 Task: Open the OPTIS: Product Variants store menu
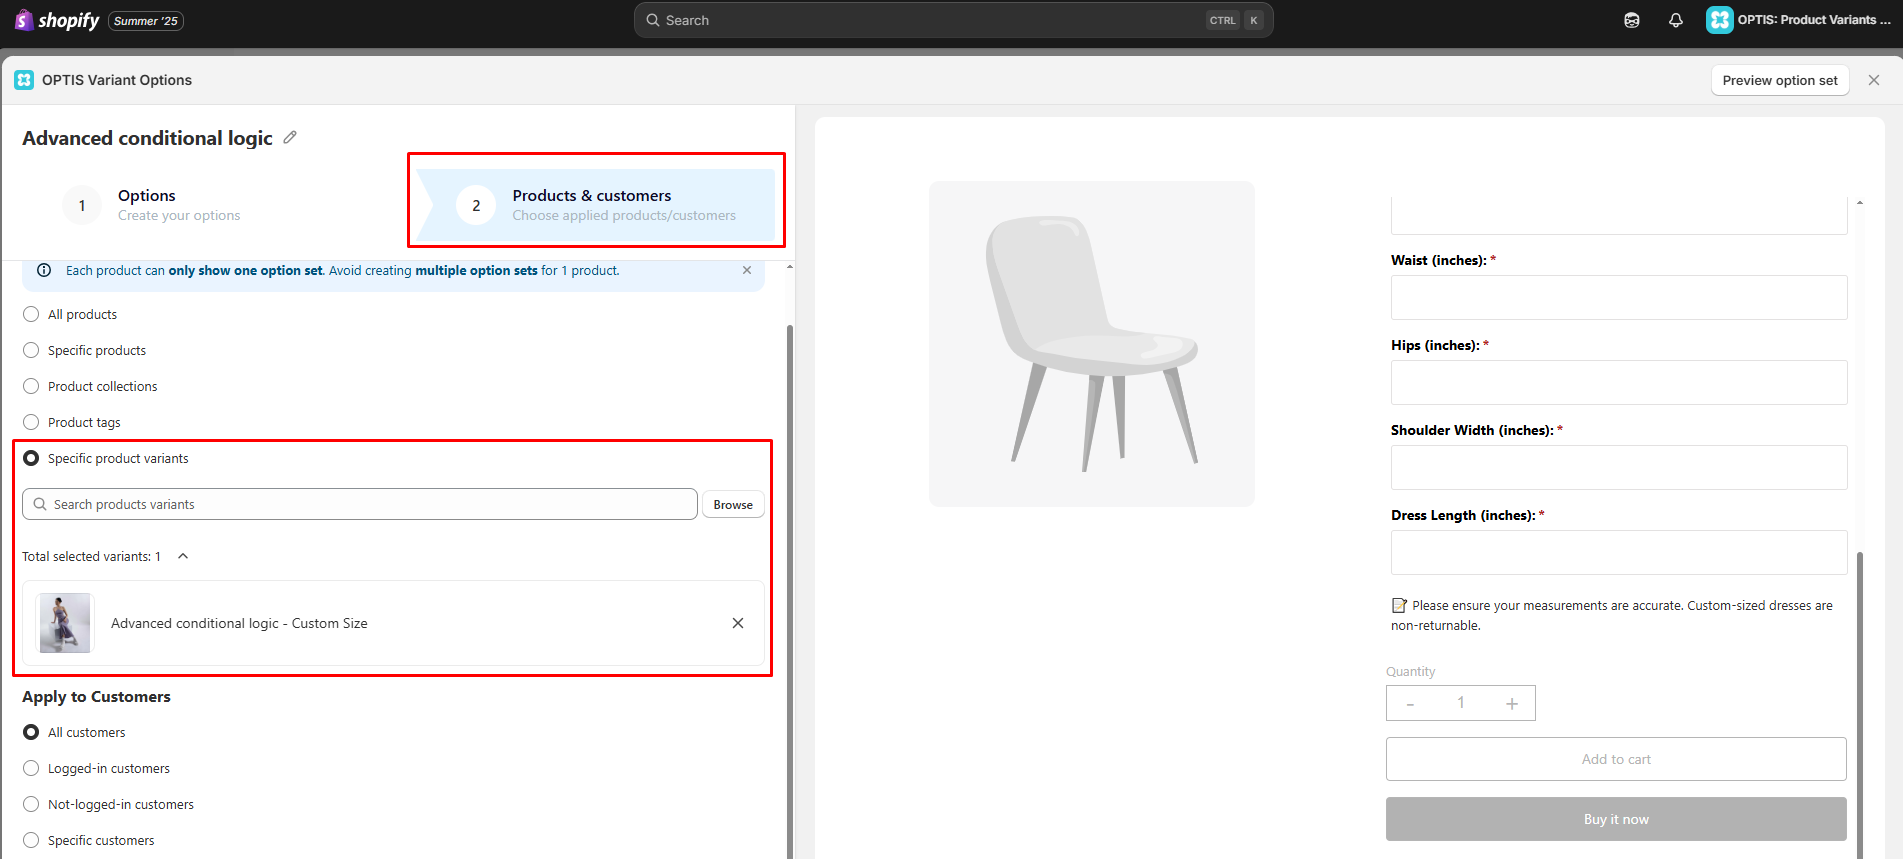pyautogui.click(x=1798, y=20)
